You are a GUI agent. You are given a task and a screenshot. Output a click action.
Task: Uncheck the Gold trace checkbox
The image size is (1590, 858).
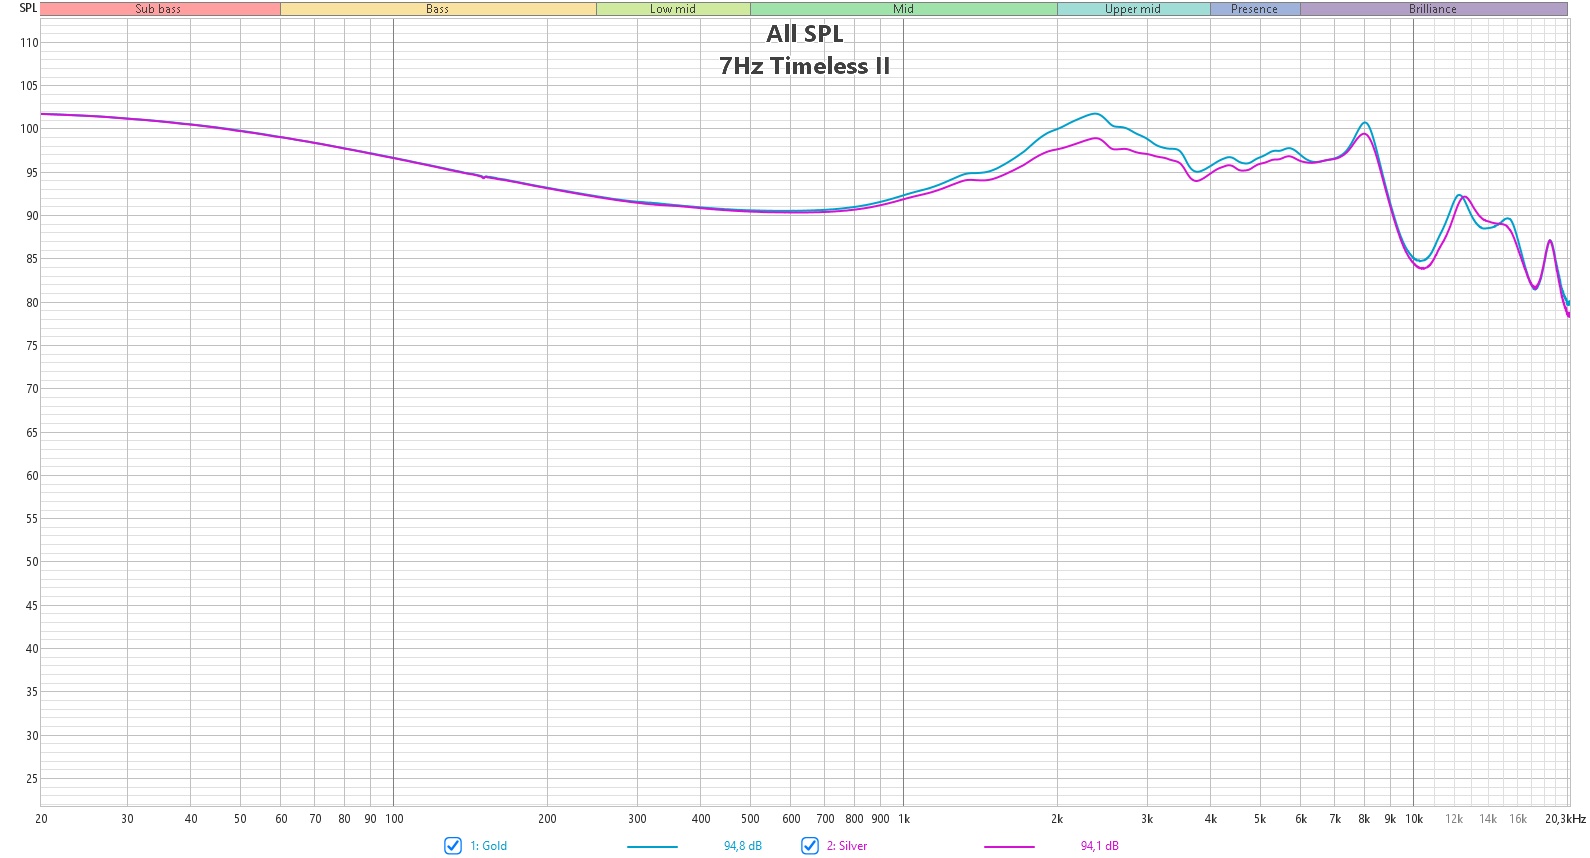tap(453, 846)
